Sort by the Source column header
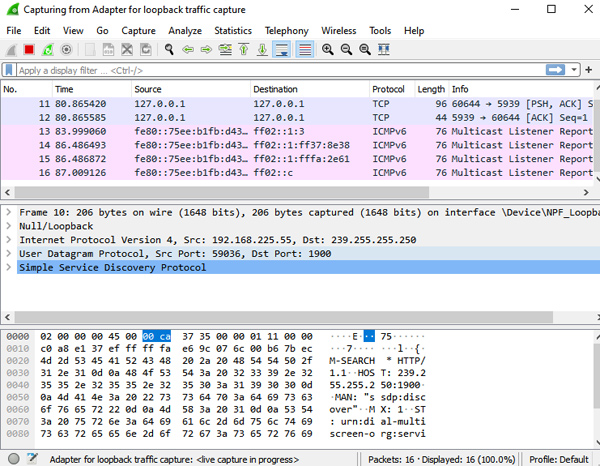Image resolution: width=600 pixels, height=466 pixels. point(191,90)
